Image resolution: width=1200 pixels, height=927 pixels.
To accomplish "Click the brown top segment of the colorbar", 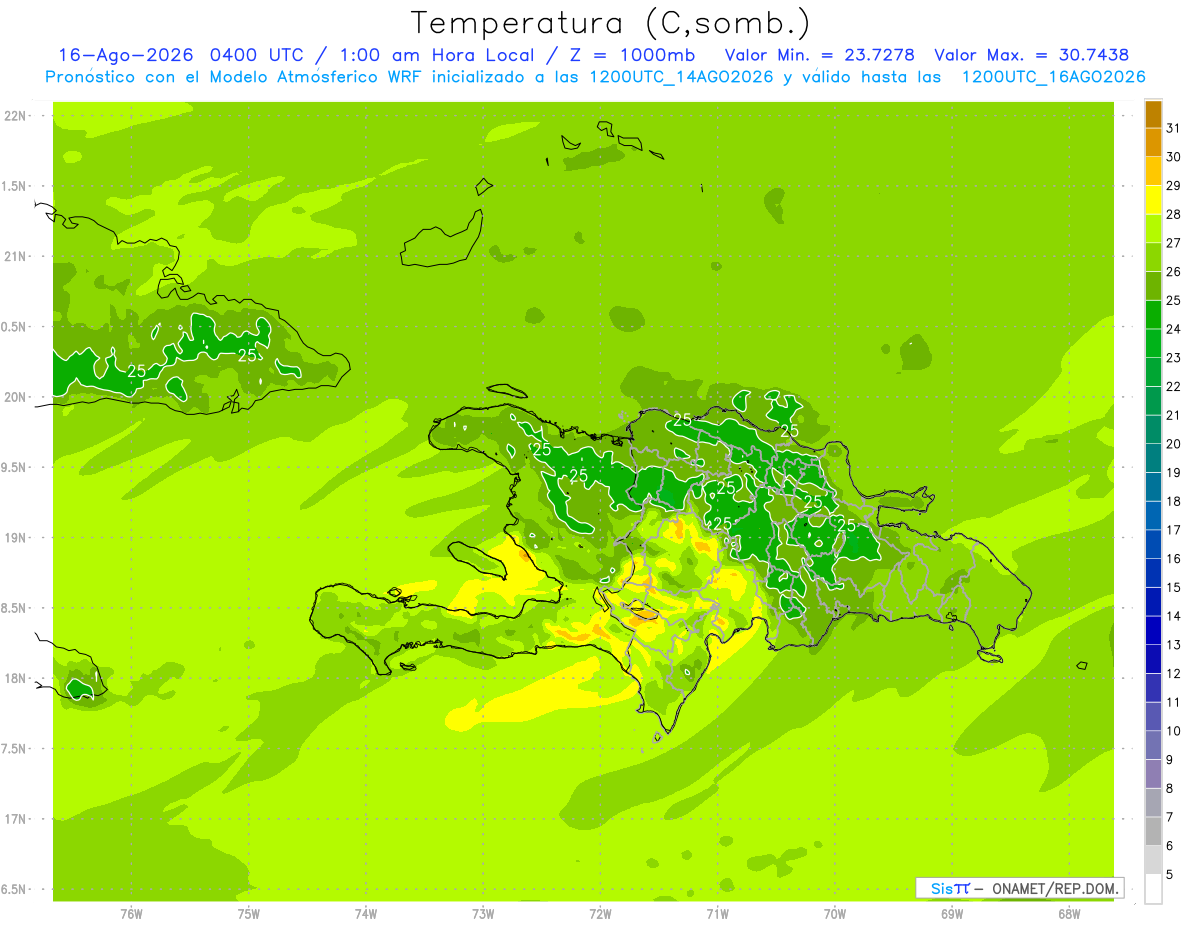I will (x=1153, y=113).
